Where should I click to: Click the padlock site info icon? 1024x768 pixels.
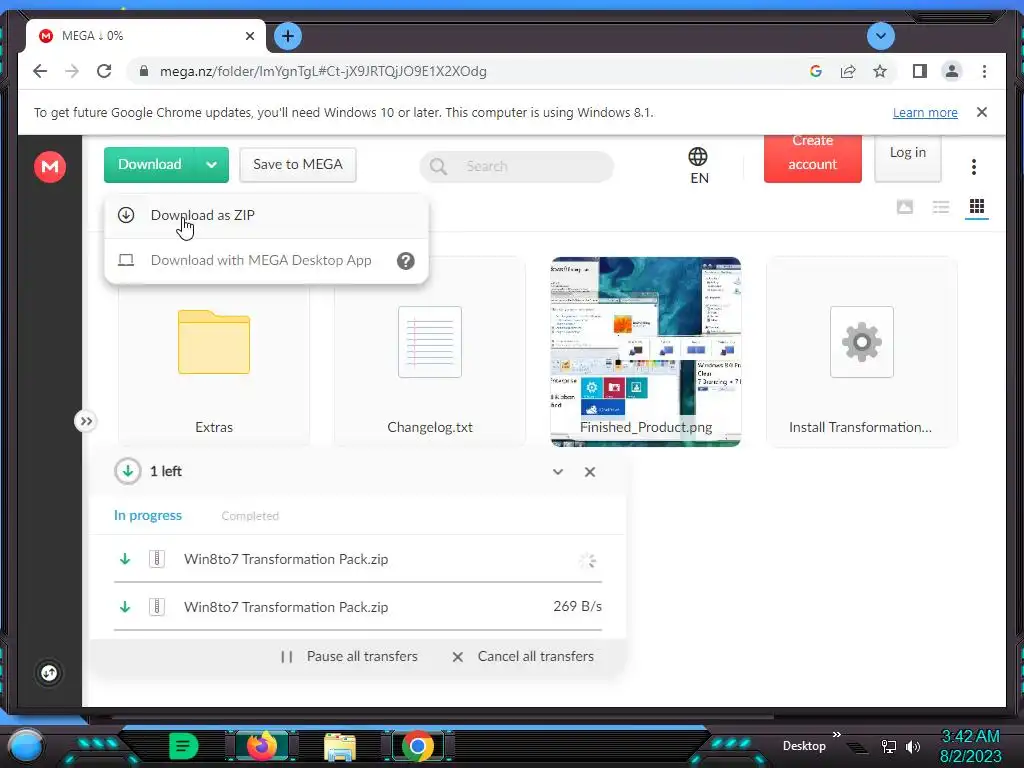[x=144, y=71]
